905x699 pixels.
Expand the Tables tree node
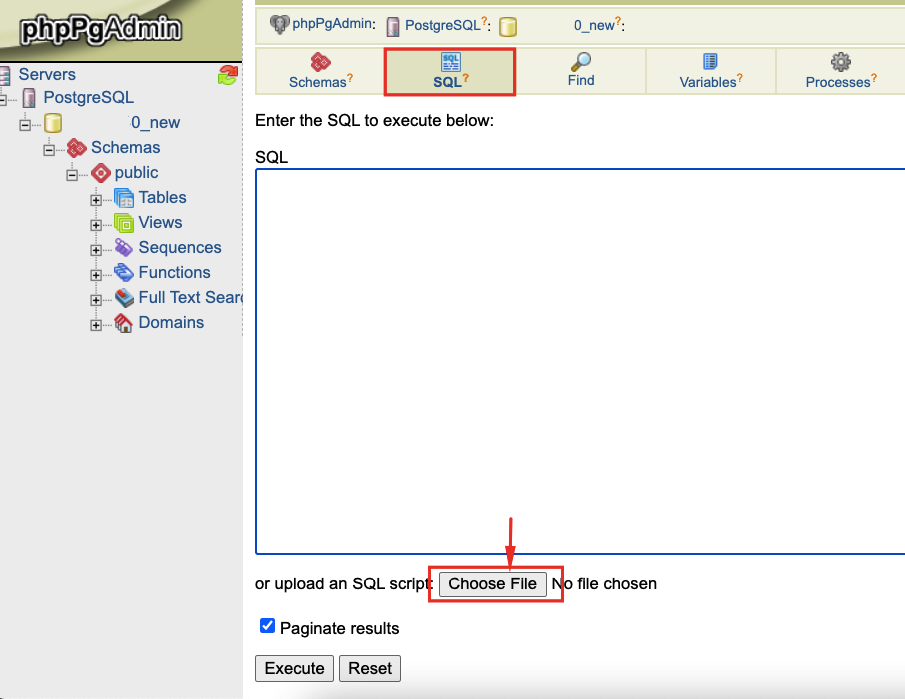pos(96,200)
